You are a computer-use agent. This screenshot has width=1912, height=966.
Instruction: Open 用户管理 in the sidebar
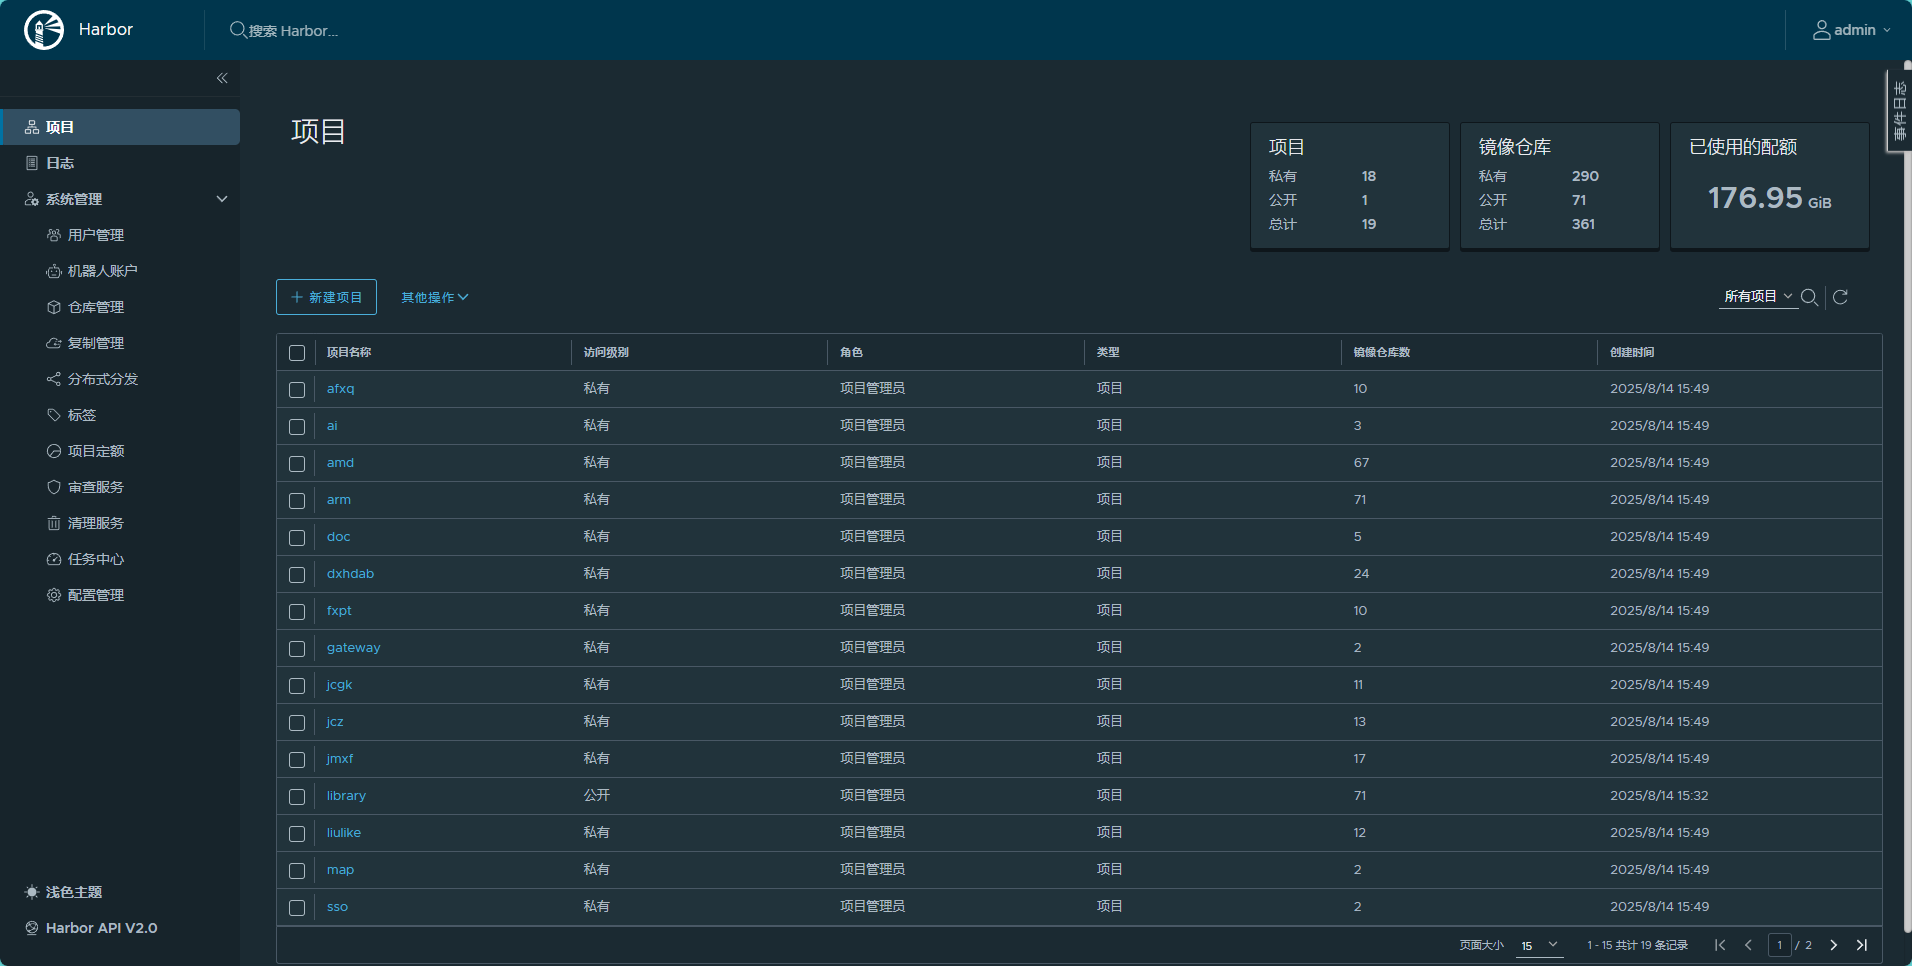[95, 235]
